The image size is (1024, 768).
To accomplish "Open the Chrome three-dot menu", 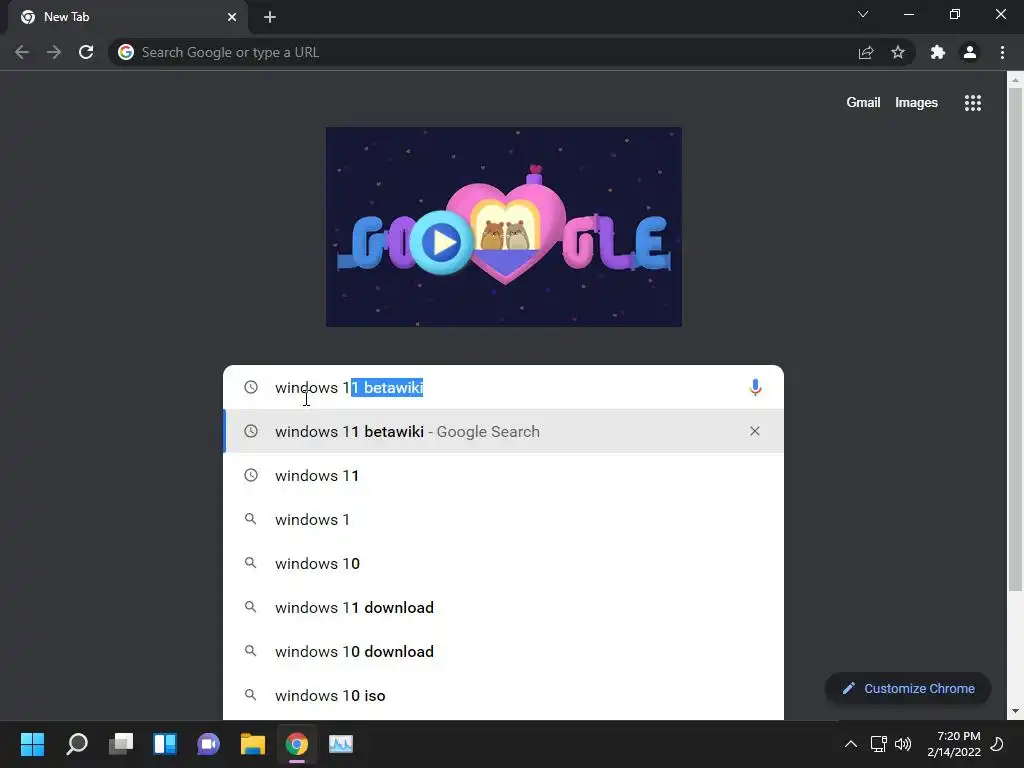I will click(1002, 52).
